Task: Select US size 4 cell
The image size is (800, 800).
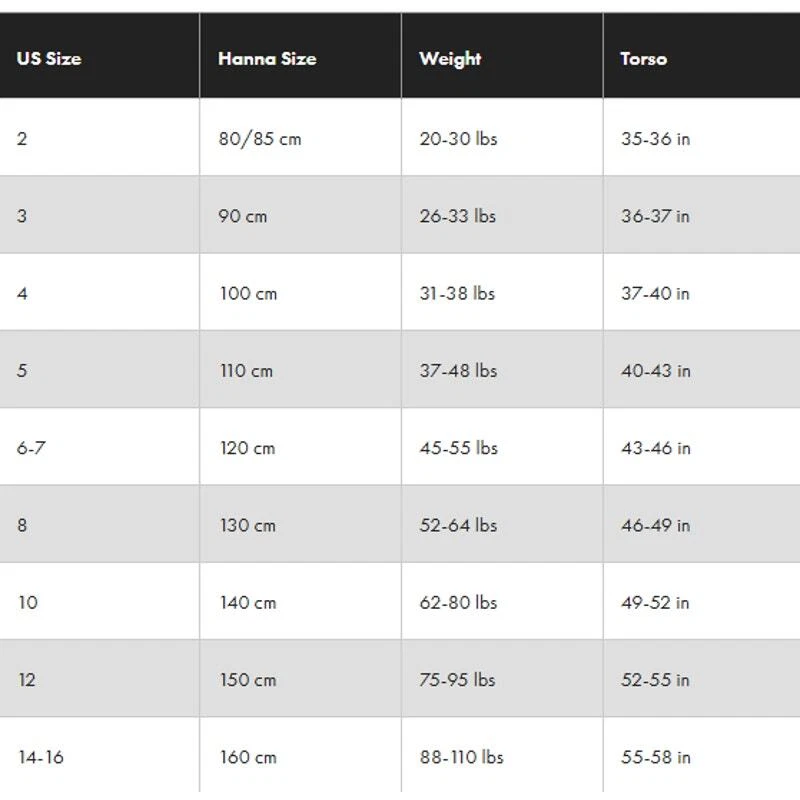Action: coord(22,294)
